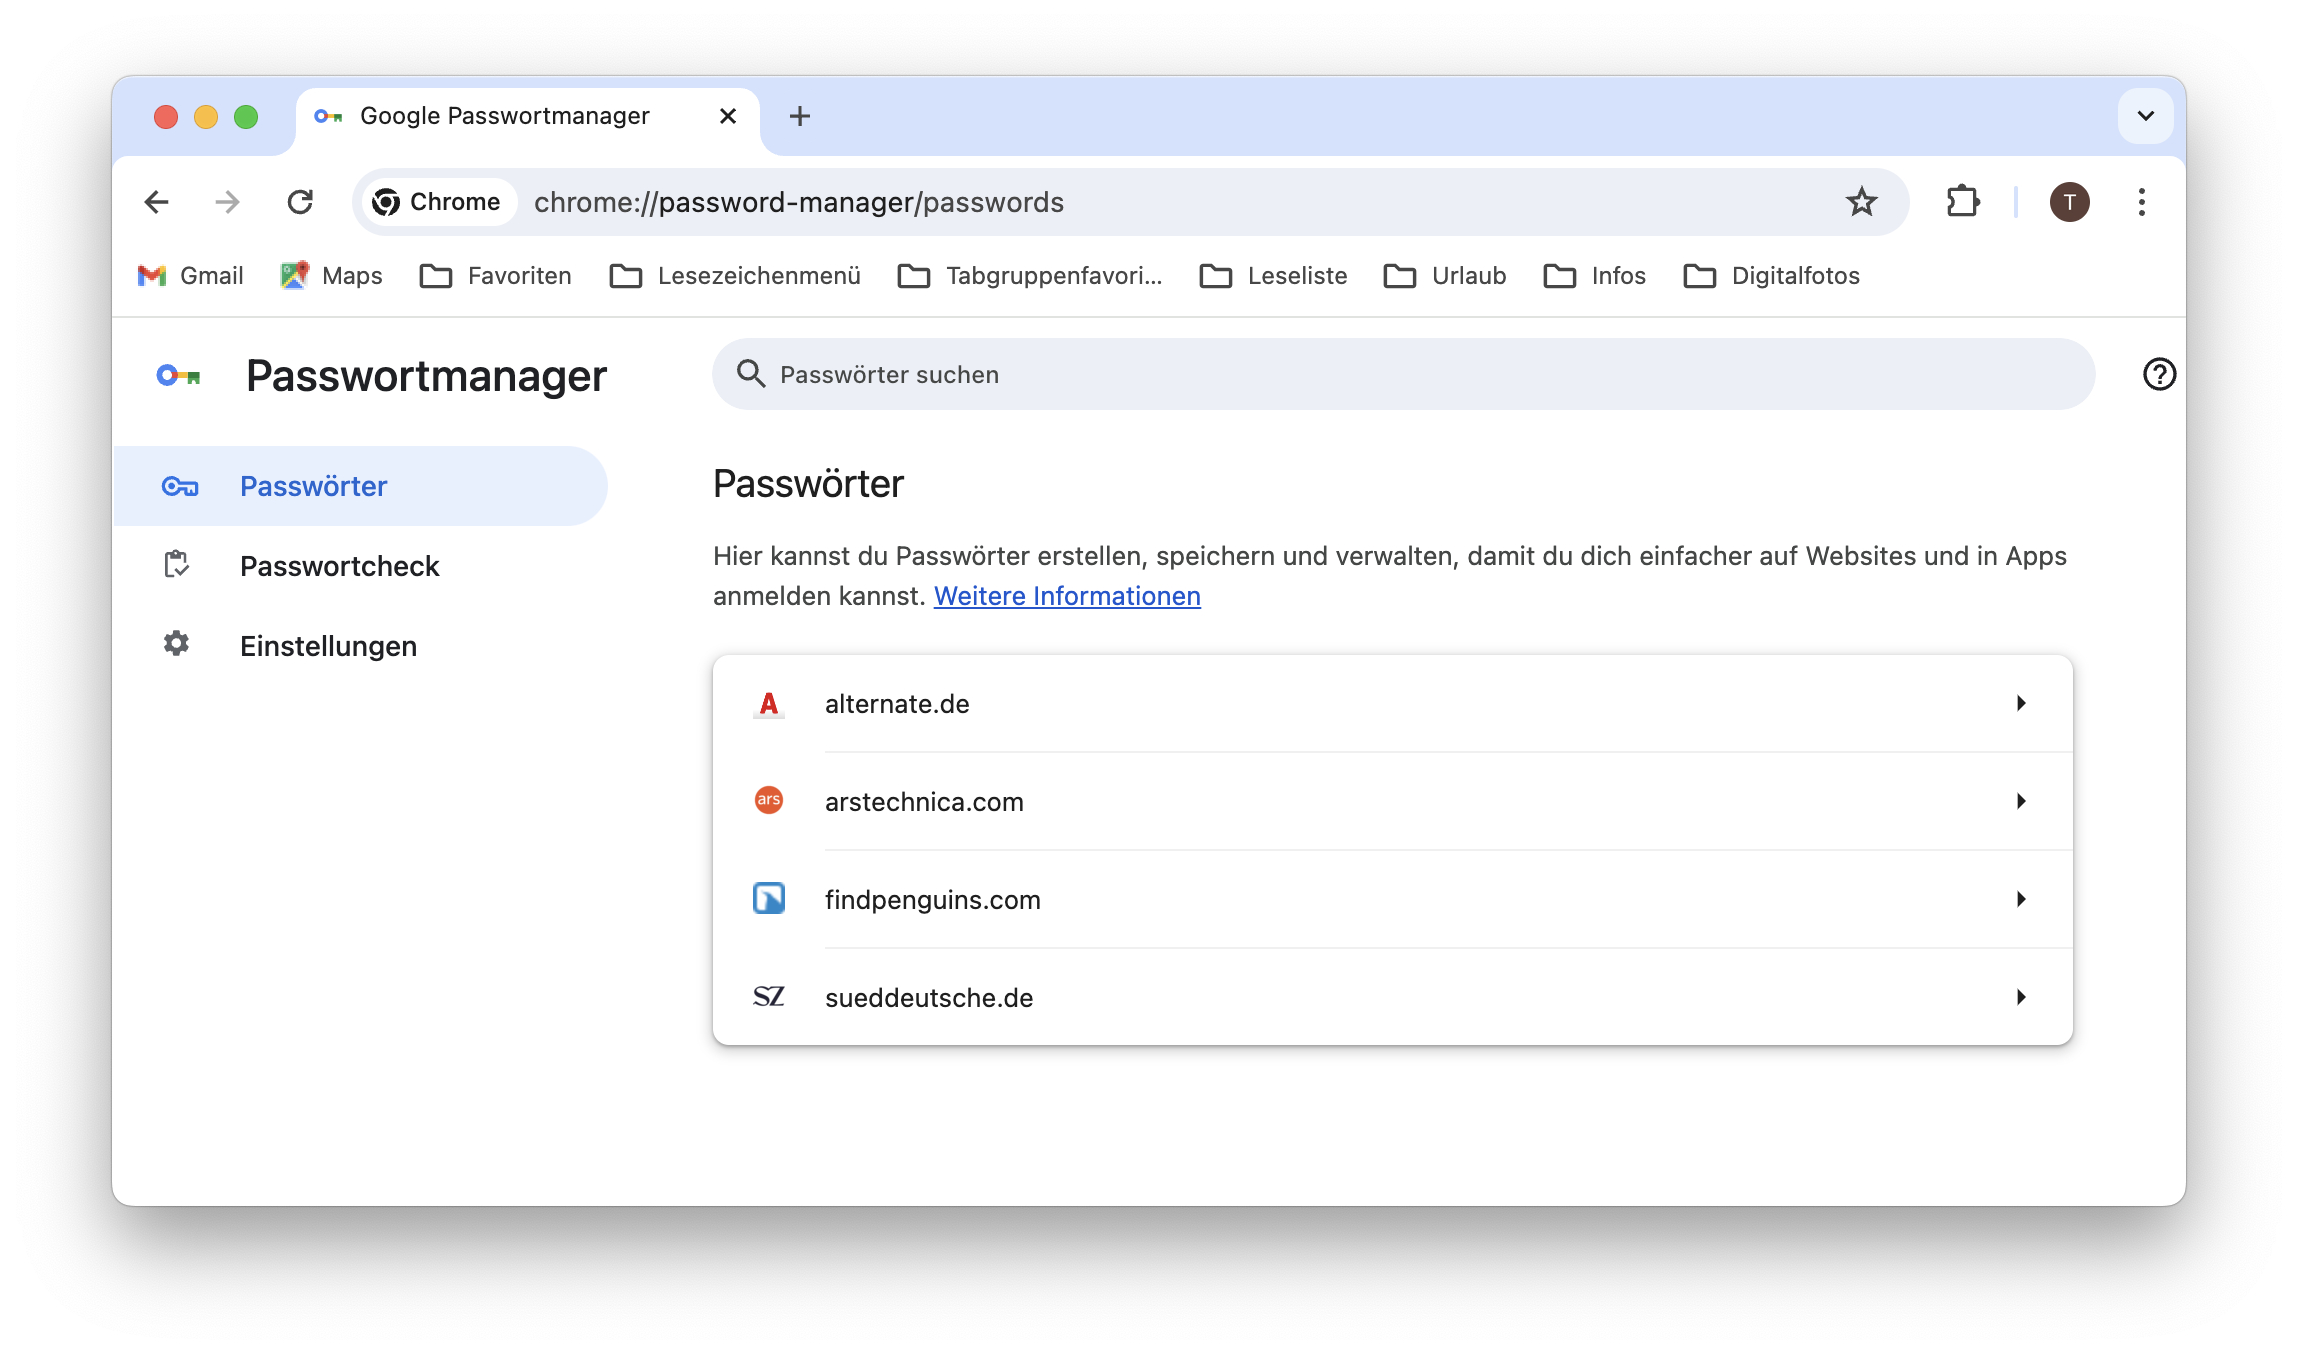Image resolution: width=2298 pixels, height=1354 pixels.
Task: Click the help question mark icon
Action: [2159, 375]
